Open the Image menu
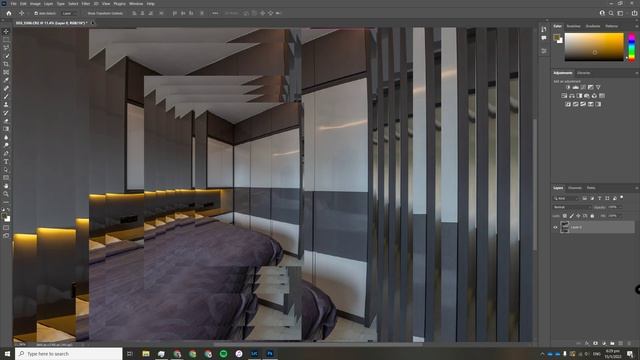 coord(35,3)
